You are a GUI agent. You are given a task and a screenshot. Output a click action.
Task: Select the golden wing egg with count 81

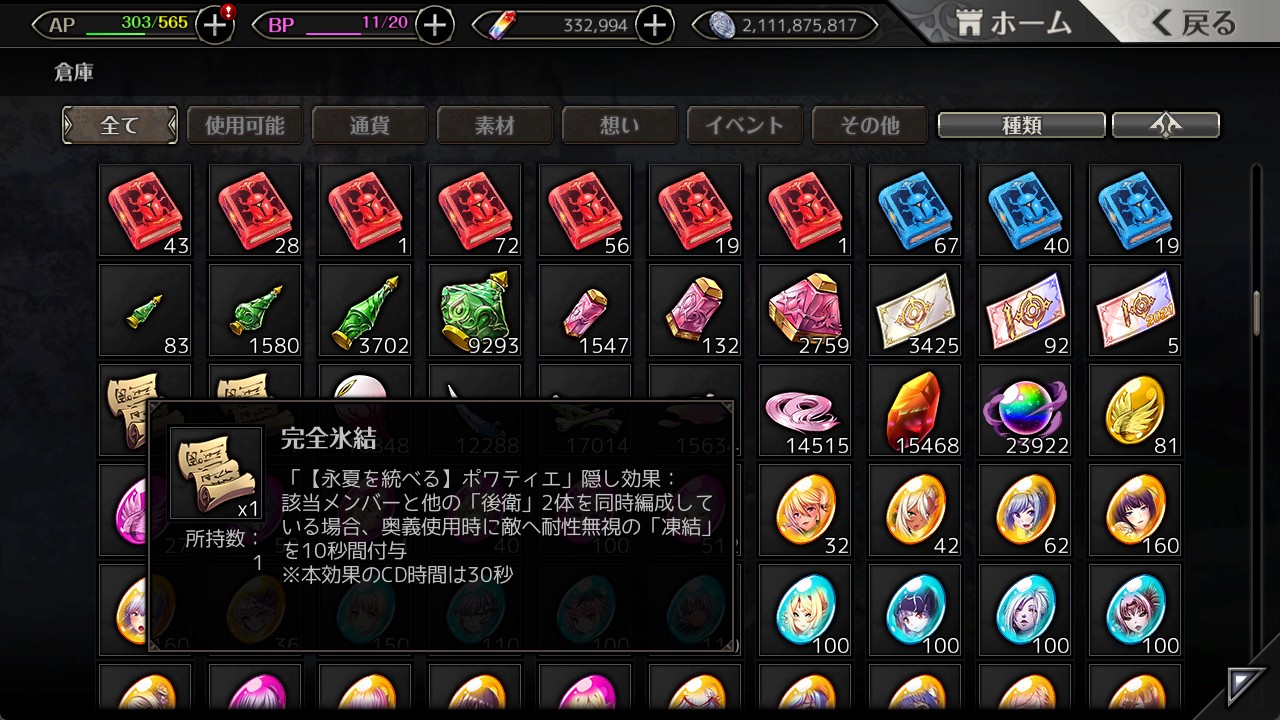click(x=1135, y=411)
